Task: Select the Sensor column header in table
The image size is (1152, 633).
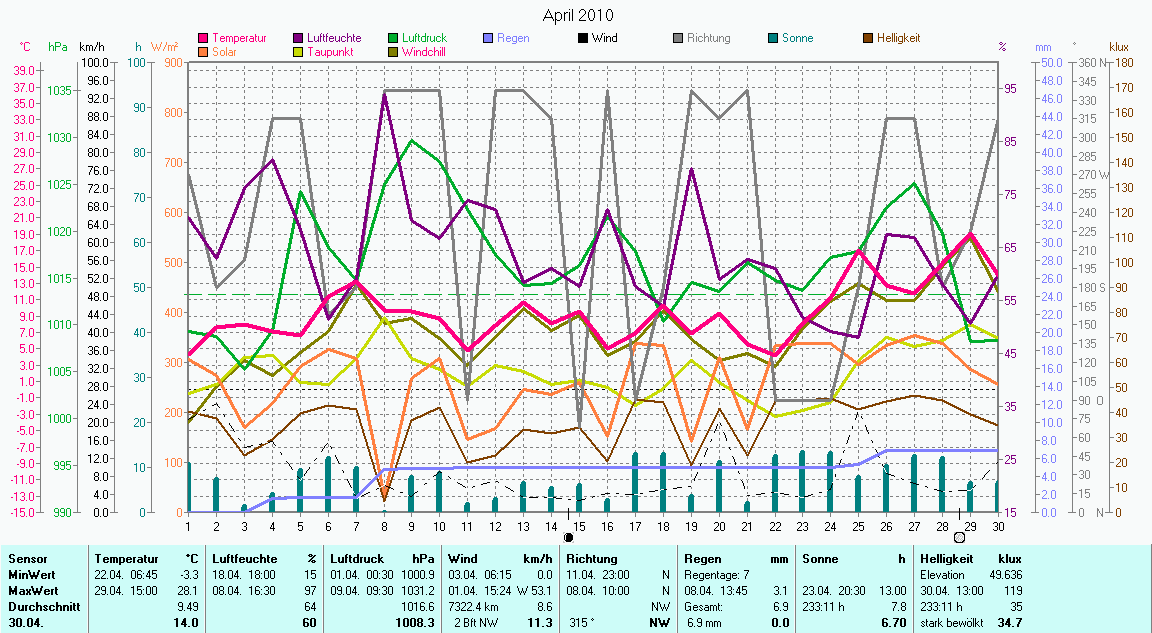Action: pyautogui.click(x=26, y=559)
